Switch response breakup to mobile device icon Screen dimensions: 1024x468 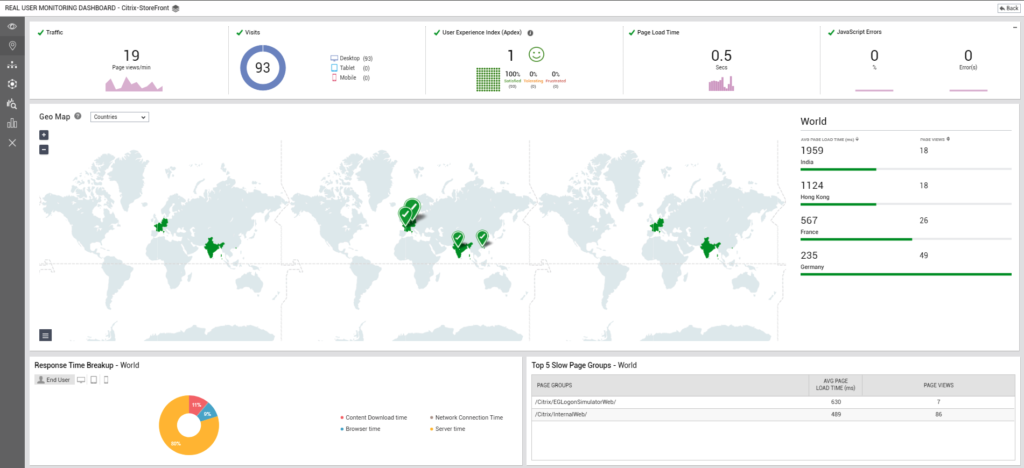106,379
